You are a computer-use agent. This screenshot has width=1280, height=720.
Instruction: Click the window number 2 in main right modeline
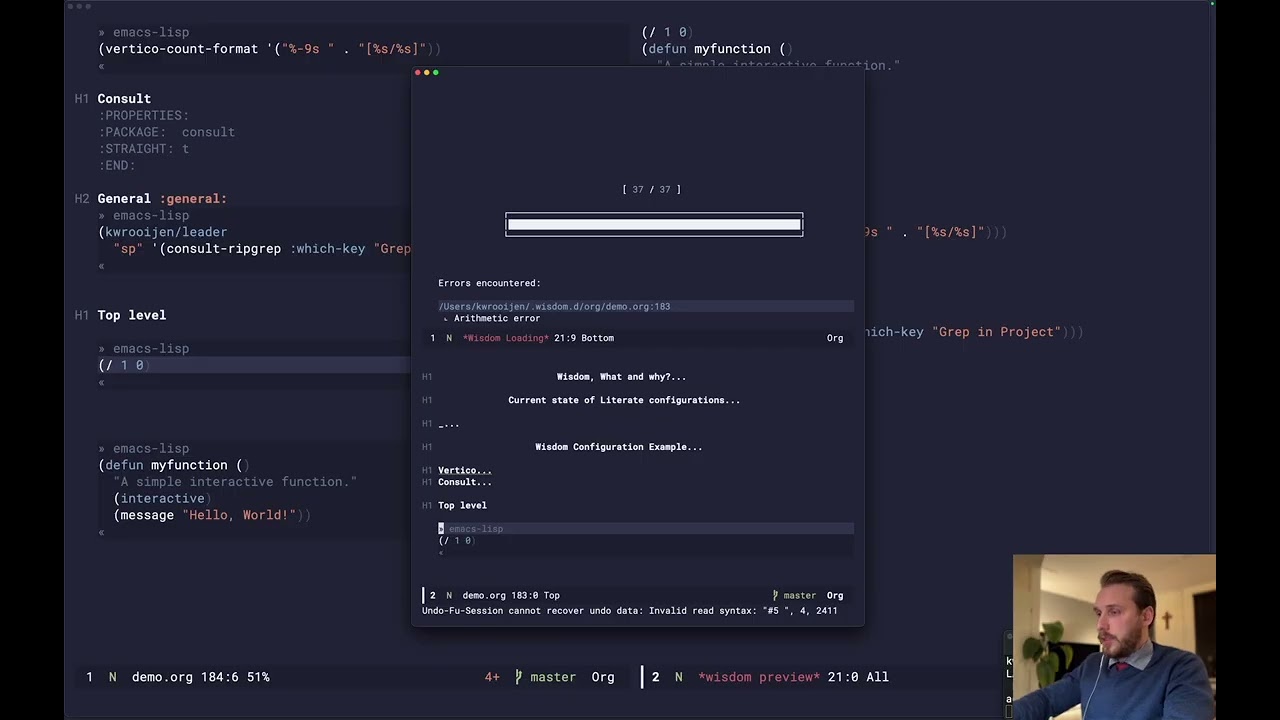click(655, 677)
